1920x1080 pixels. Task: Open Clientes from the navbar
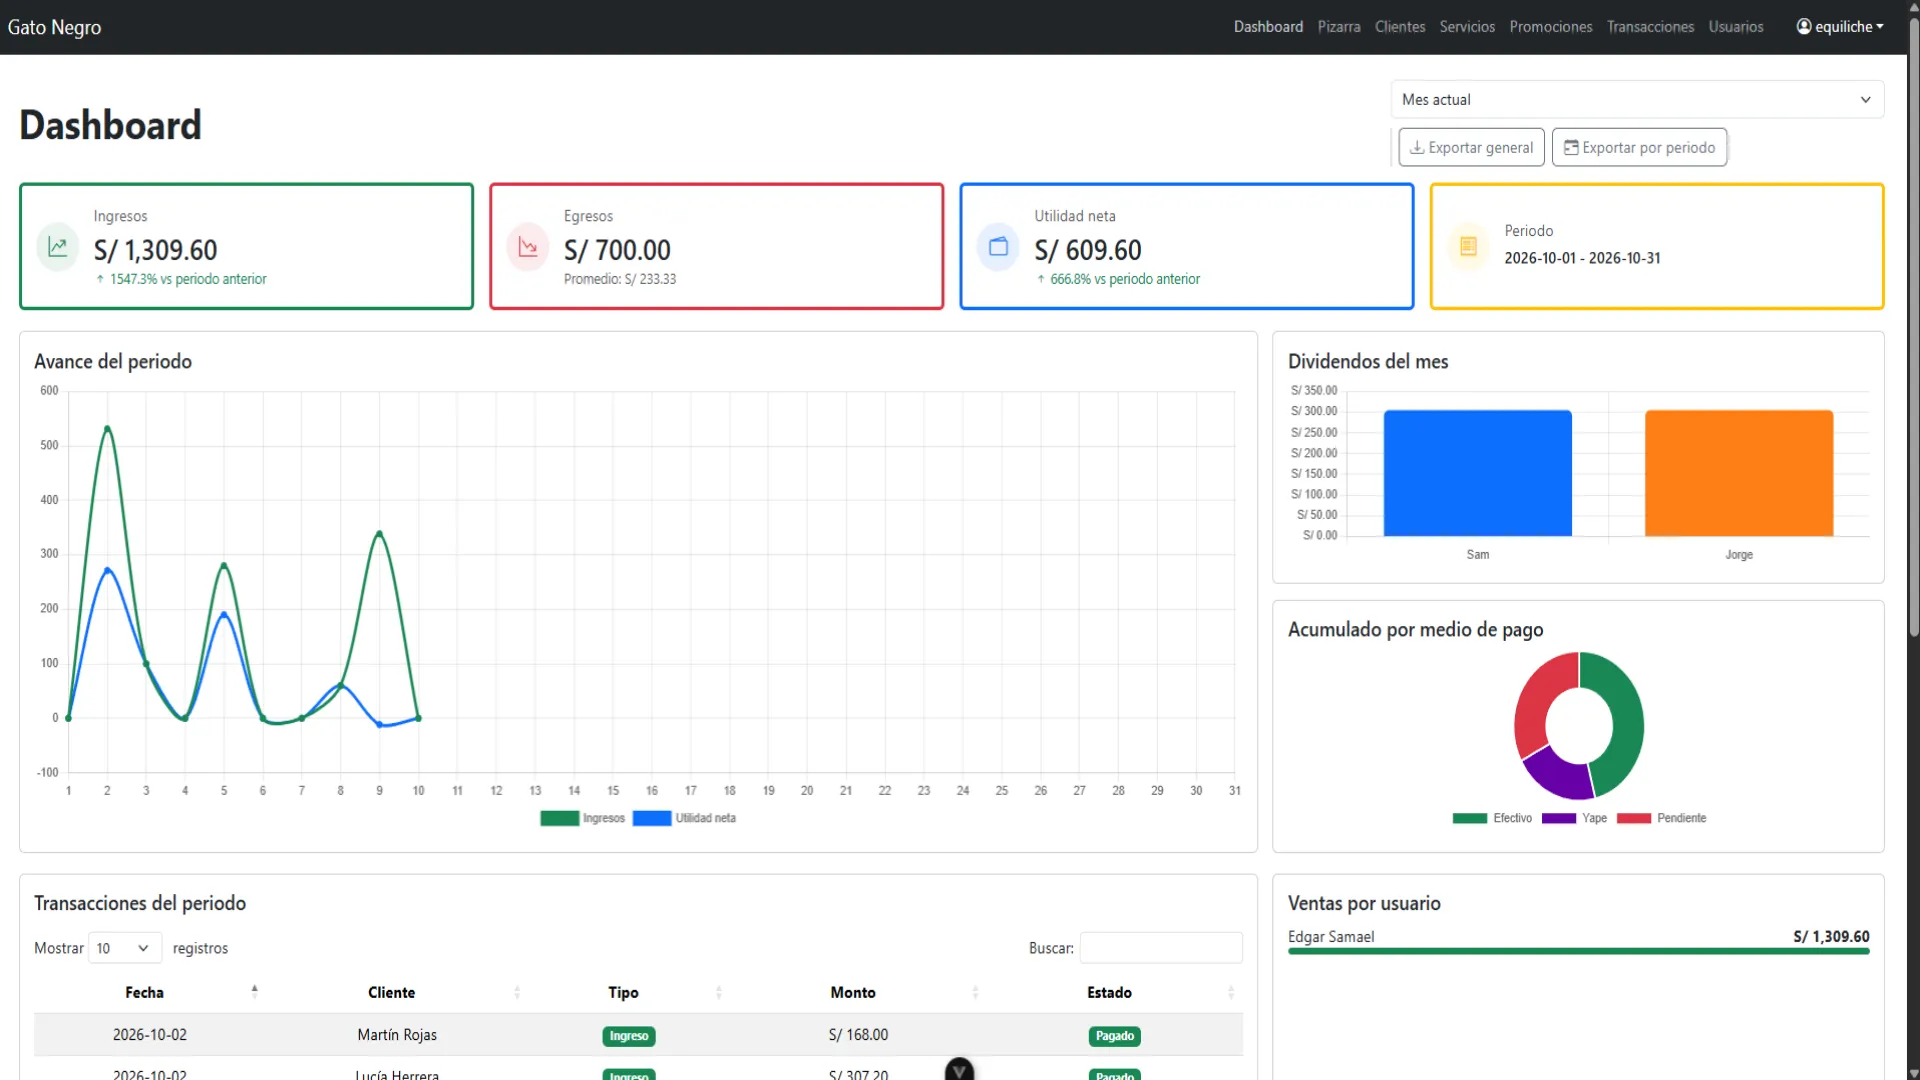[1400, 27]
